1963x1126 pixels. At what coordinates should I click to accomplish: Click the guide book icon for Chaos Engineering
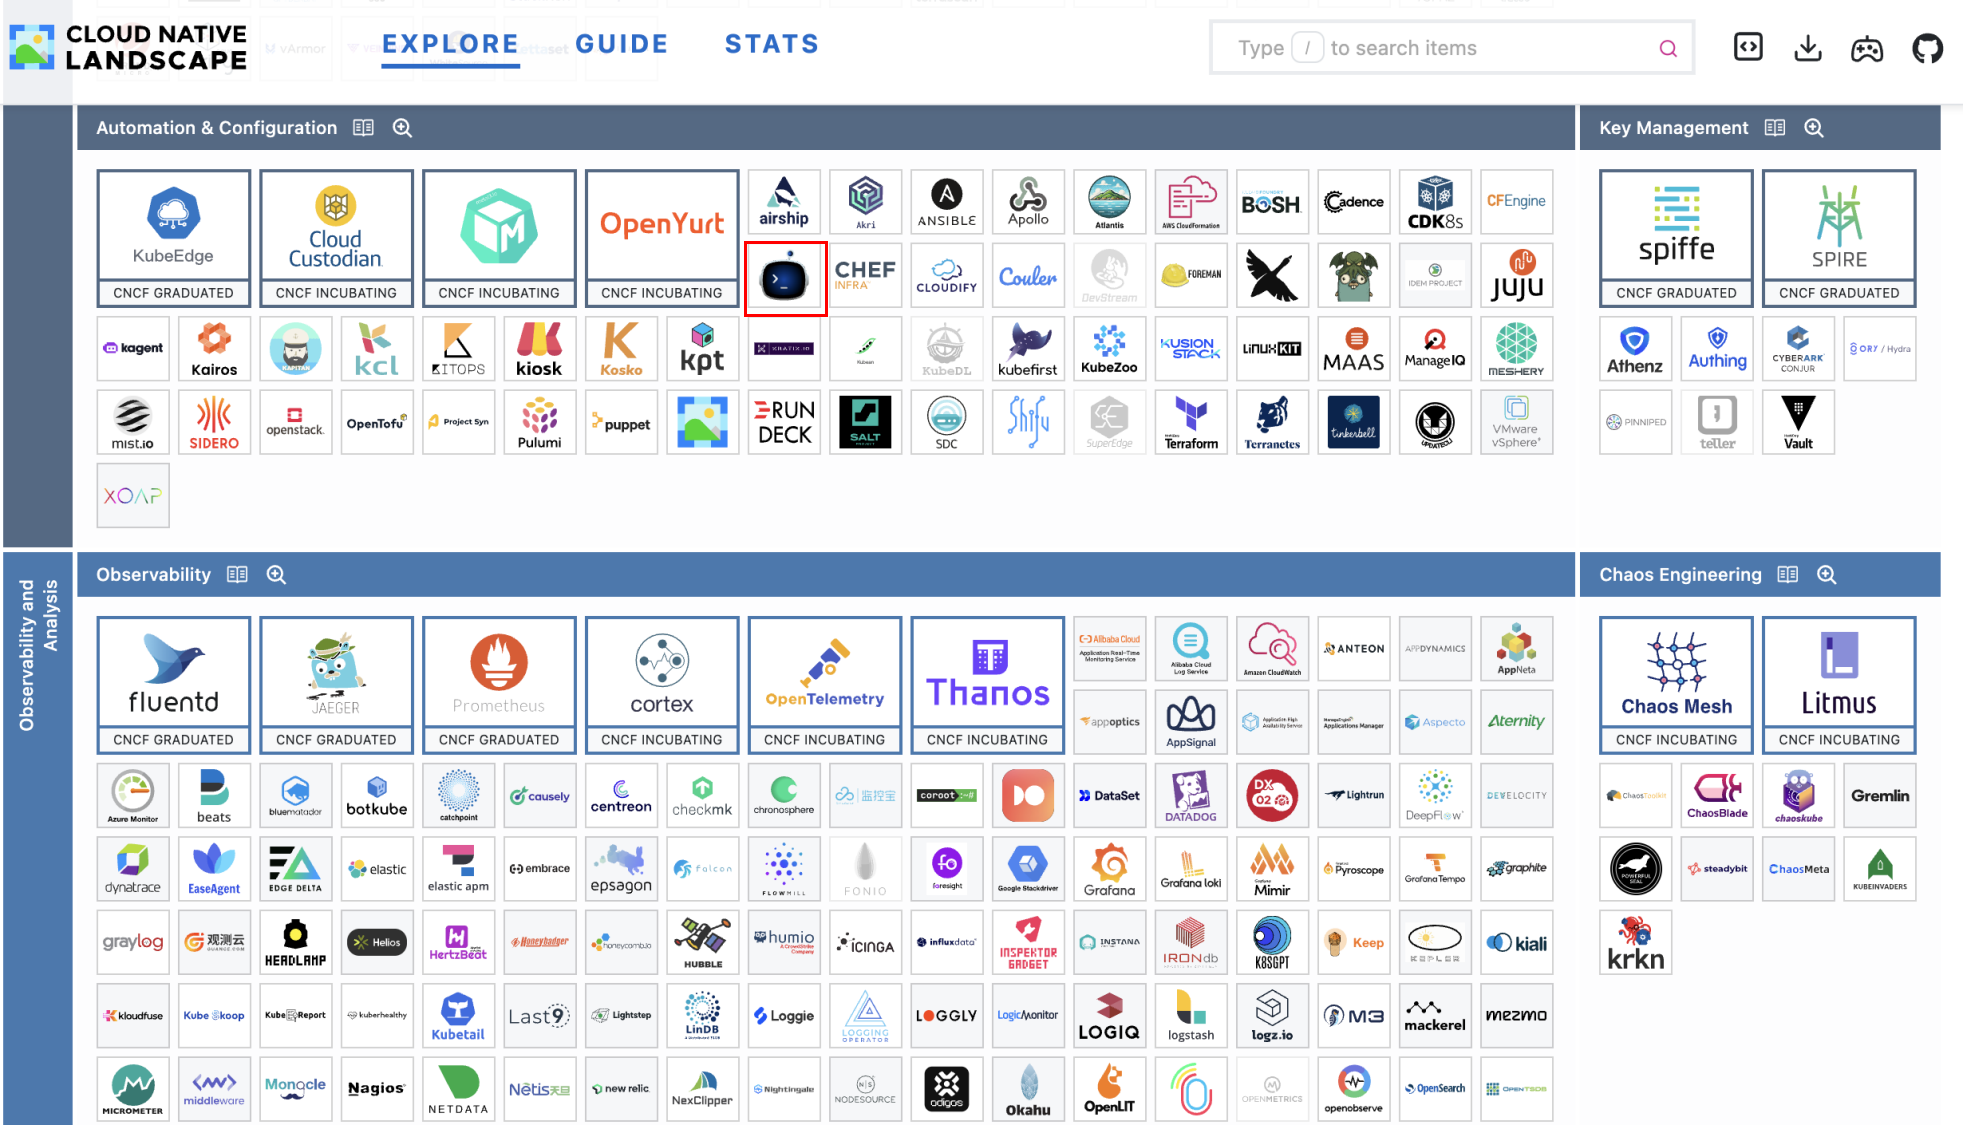tap(1788, 574)
